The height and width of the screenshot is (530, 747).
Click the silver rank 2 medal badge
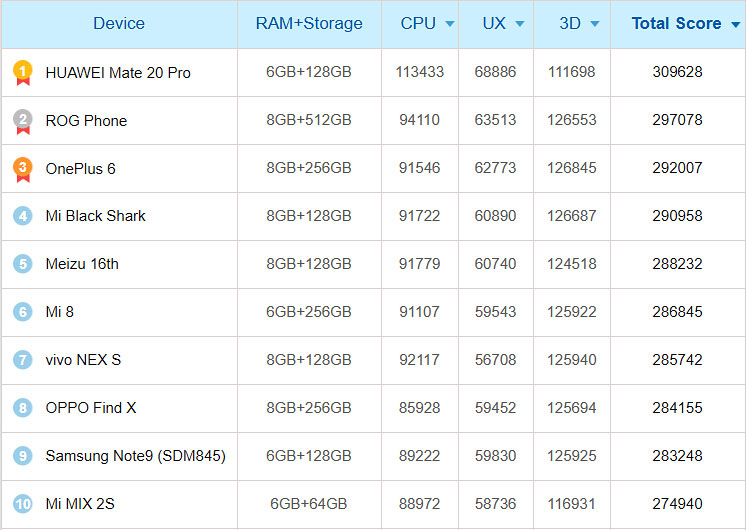[22, 121]
